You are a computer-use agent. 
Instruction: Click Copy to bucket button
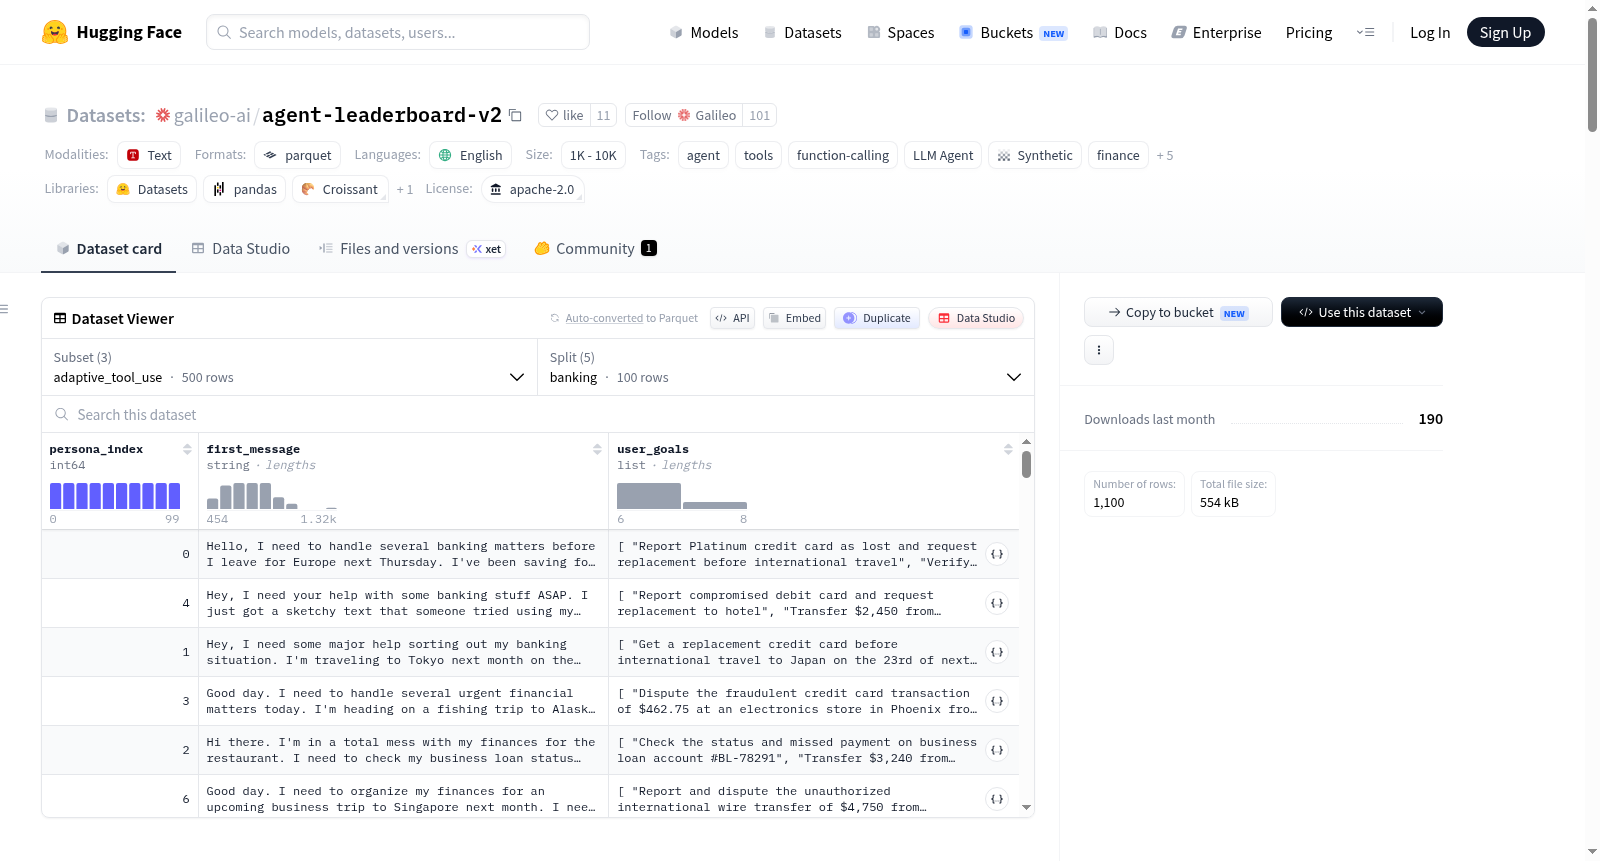pyautogui.click(x=1178, y=312)
